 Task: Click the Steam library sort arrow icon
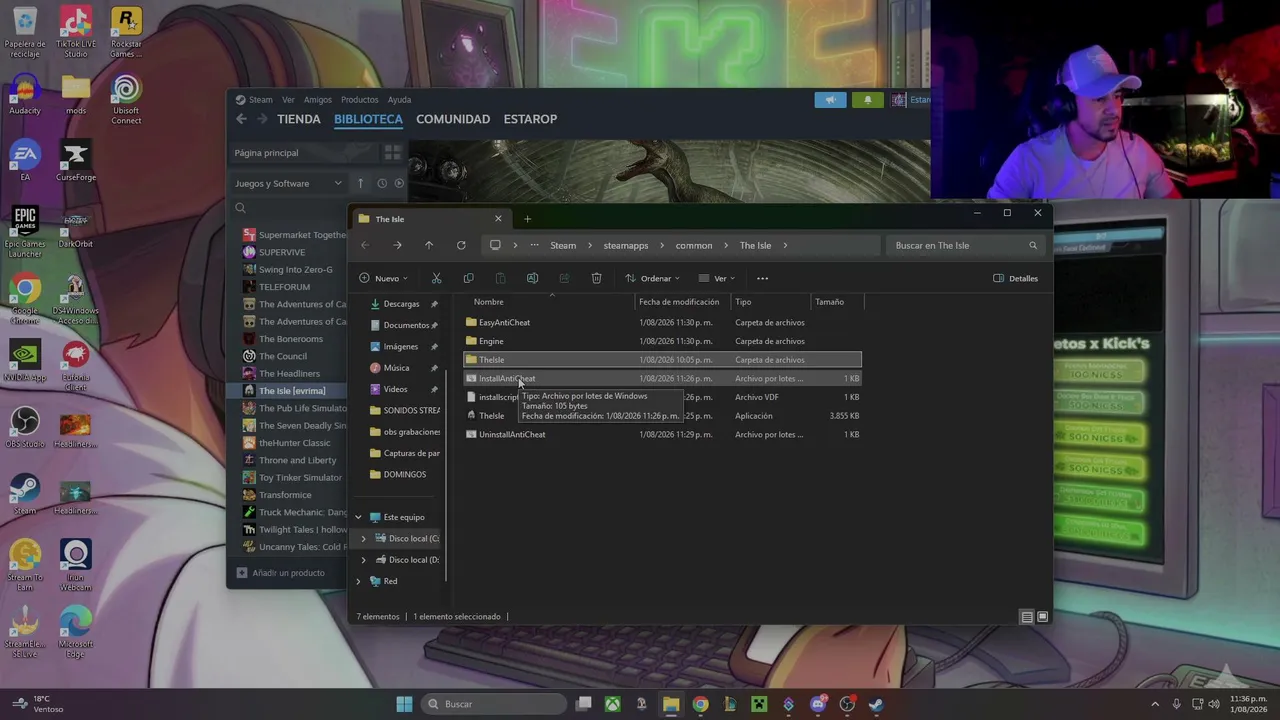(x=360, y=183)
